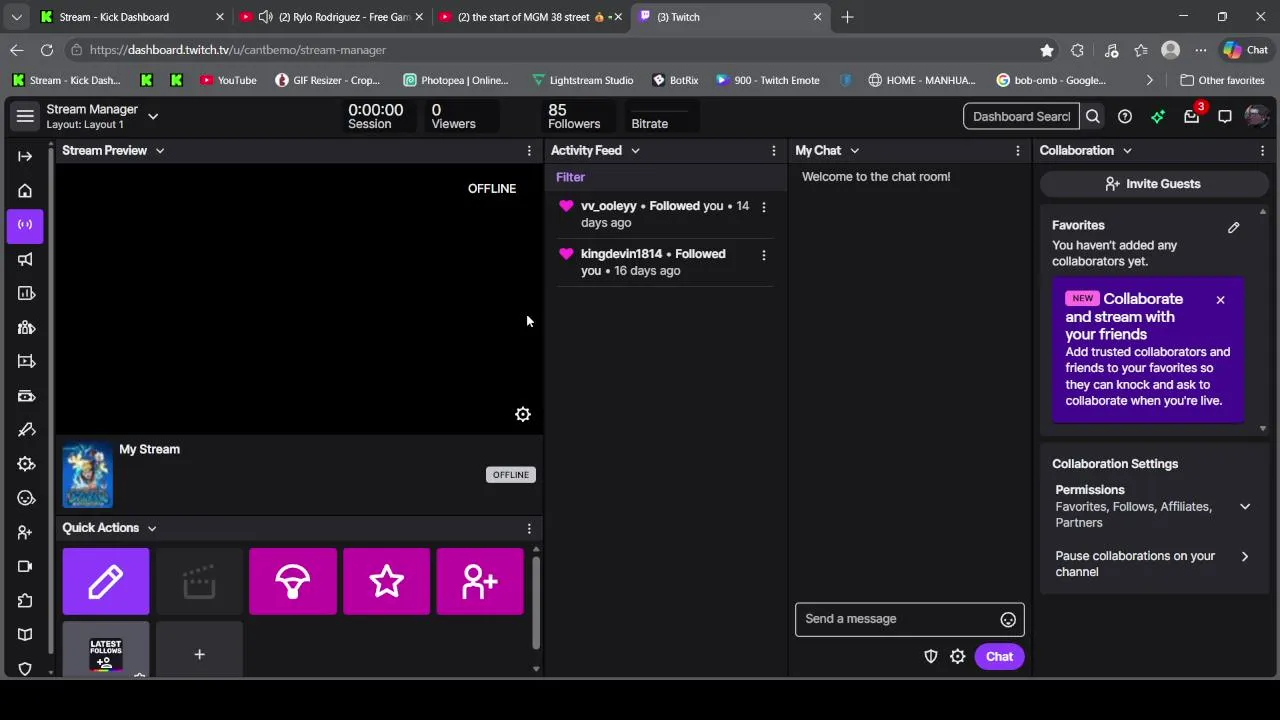Click the Filter link in Activity Feed
The height and width of the screenshot is (720, 1280).
coord(570,177)
